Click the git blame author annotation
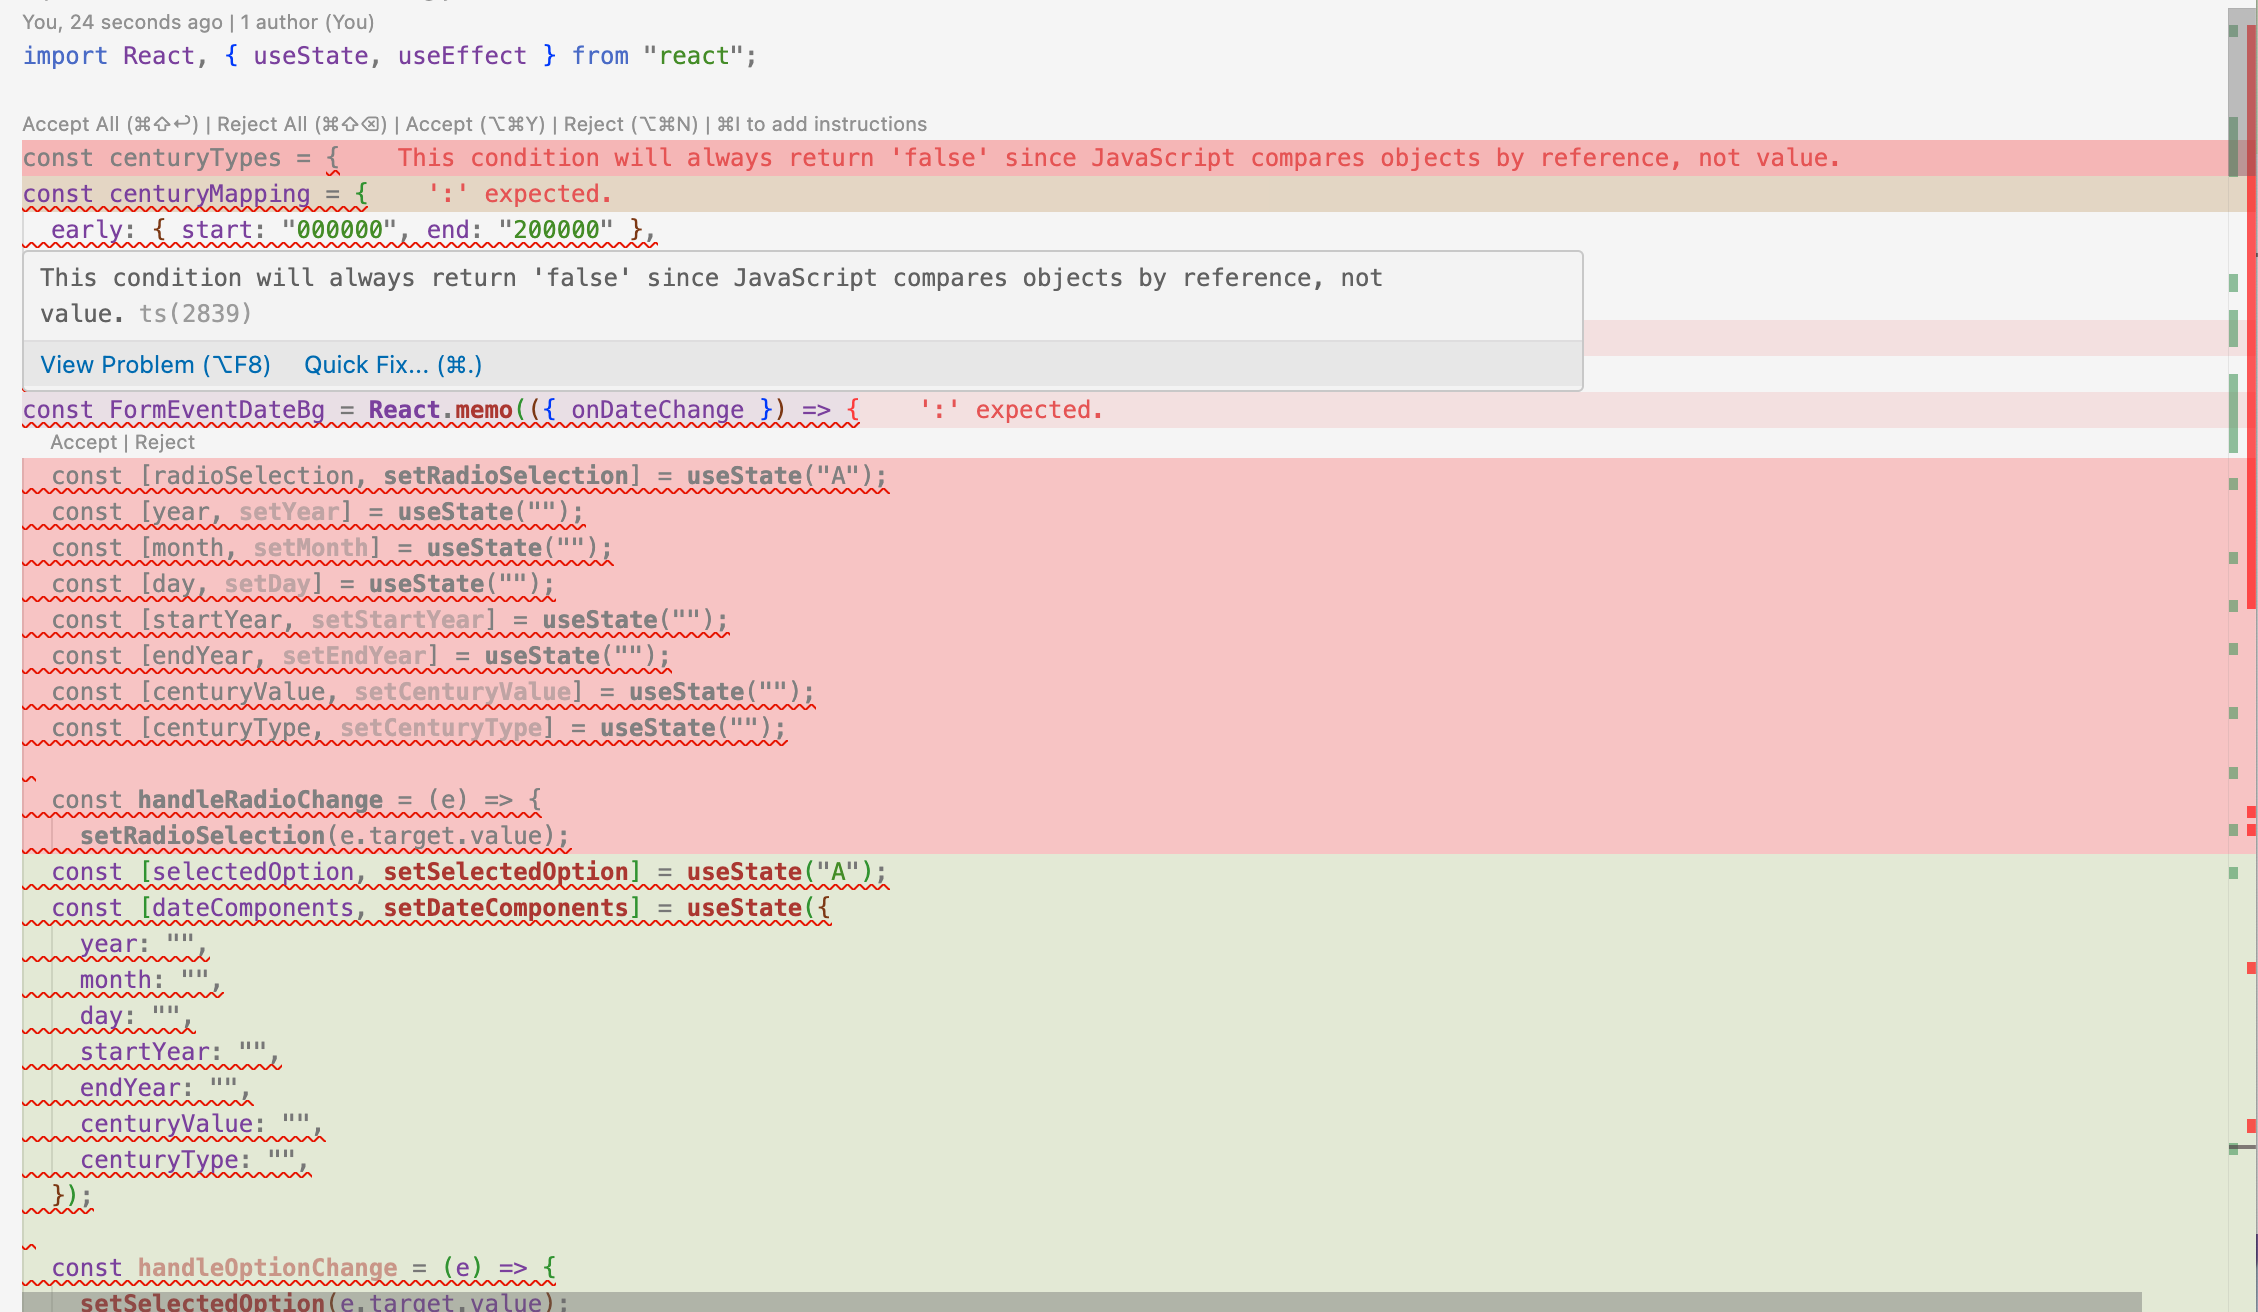 click(198, 22)
